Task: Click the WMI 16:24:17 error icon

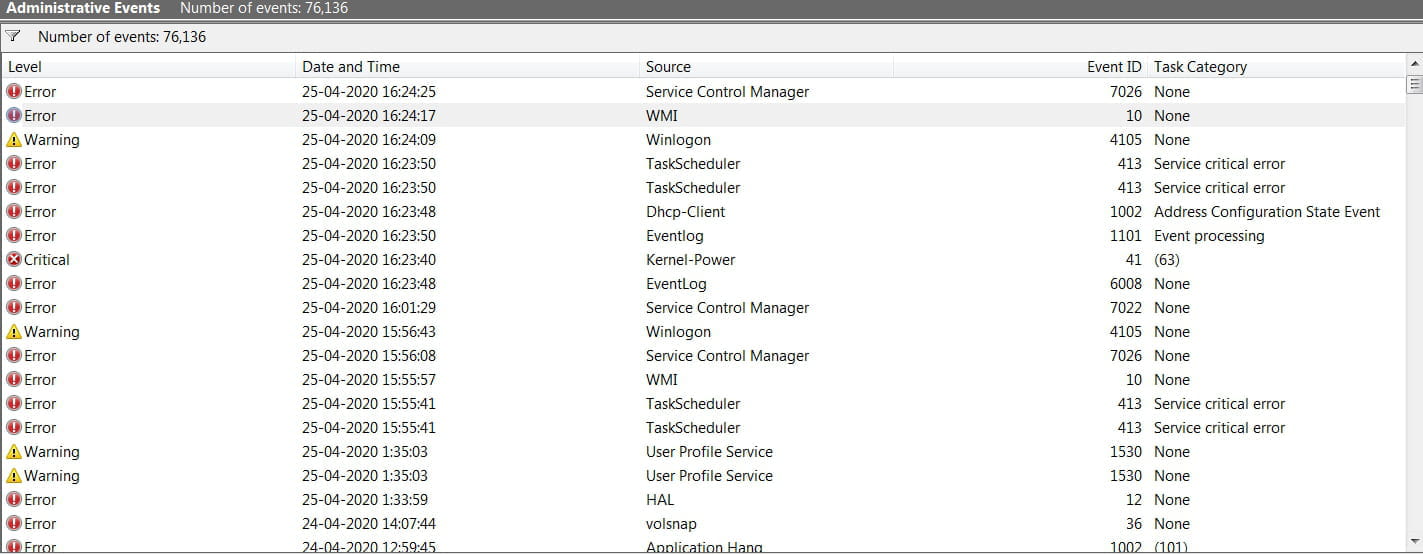Action: [x=14, y=116]
